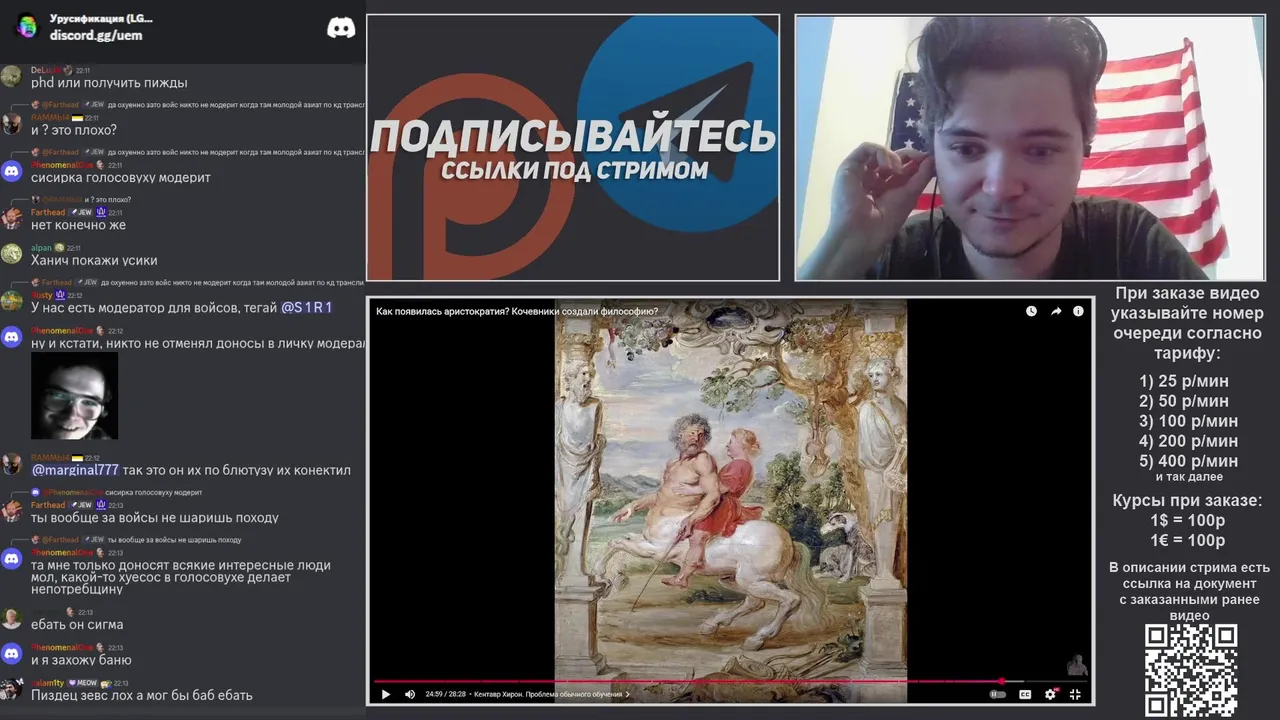
Task: Mute the video player volume
Action: pos(410,694)
